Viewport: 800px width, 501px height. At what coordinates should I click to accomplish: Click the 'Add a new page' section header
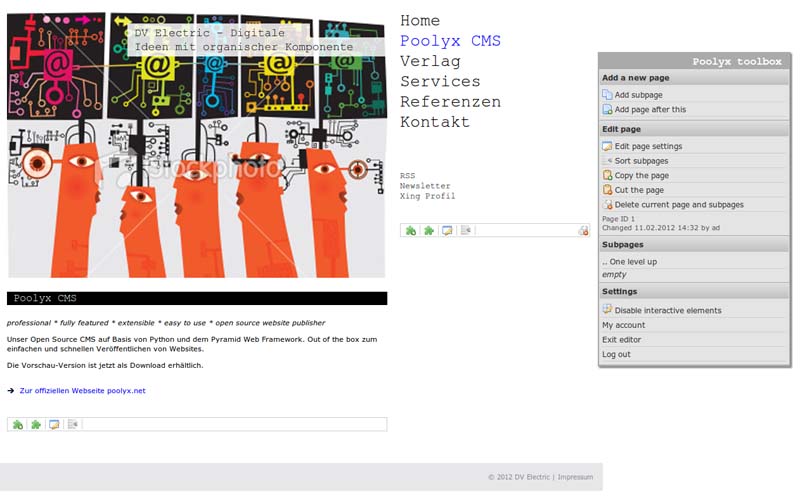694,78
